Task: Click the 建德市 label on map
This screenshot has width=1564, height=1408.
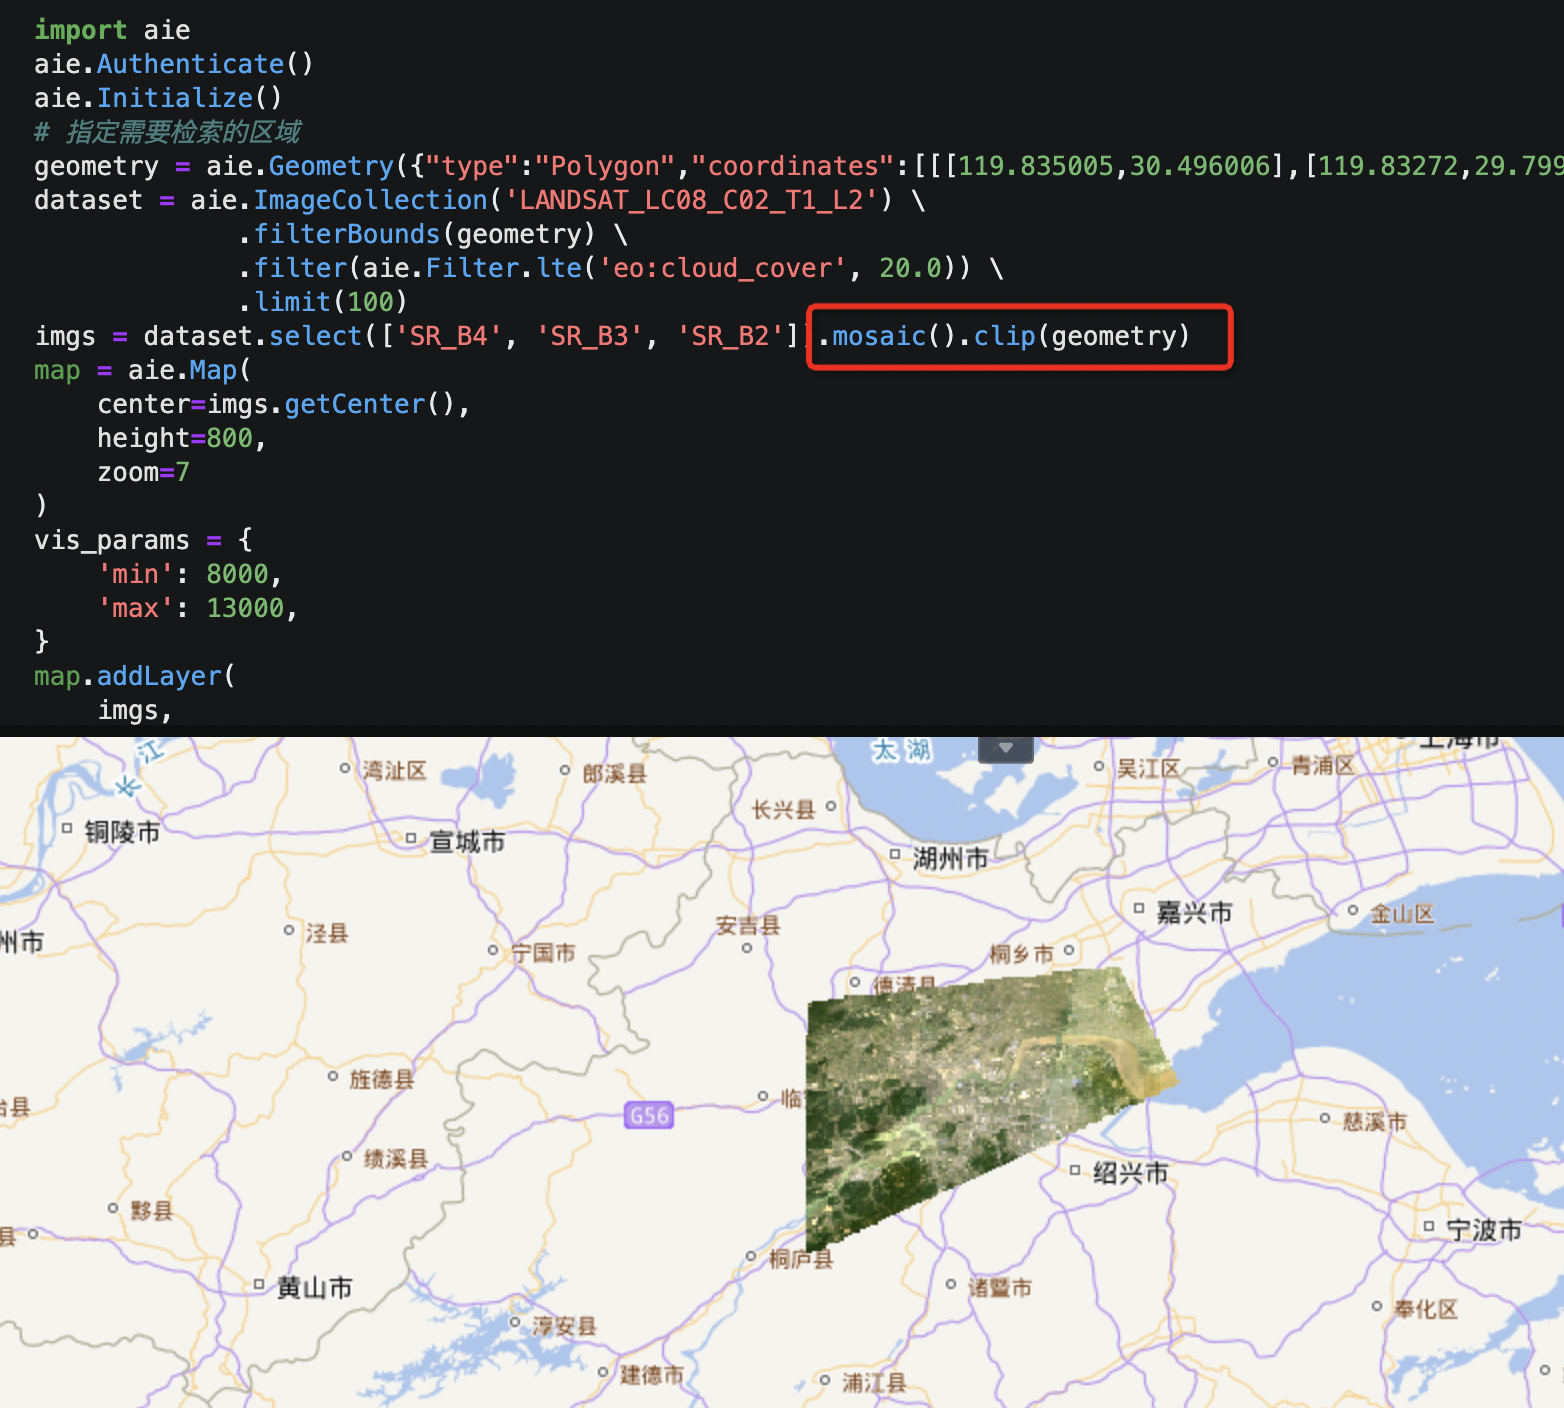Action: click(x=651, y=1375)
